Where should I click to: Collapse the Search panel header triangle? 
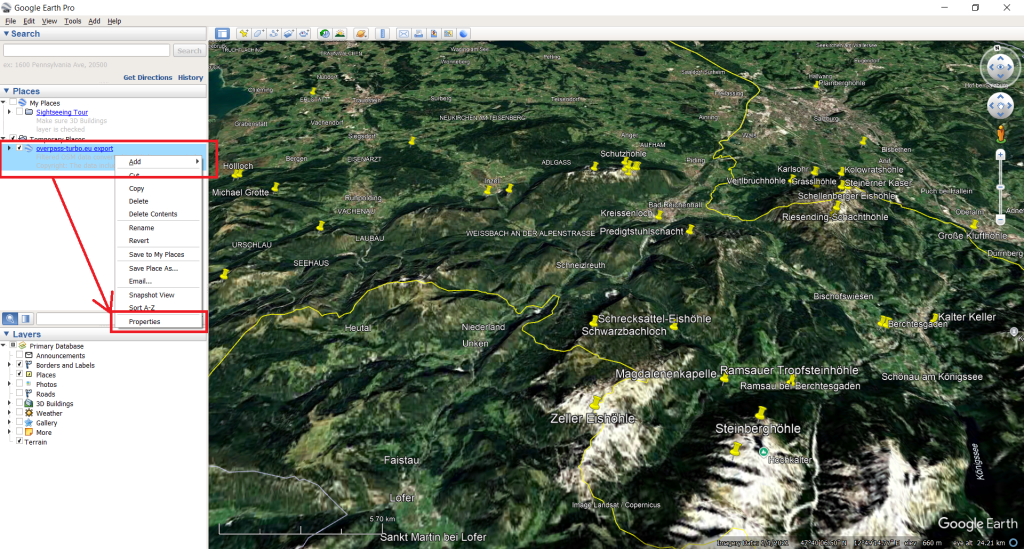(7, 33)
